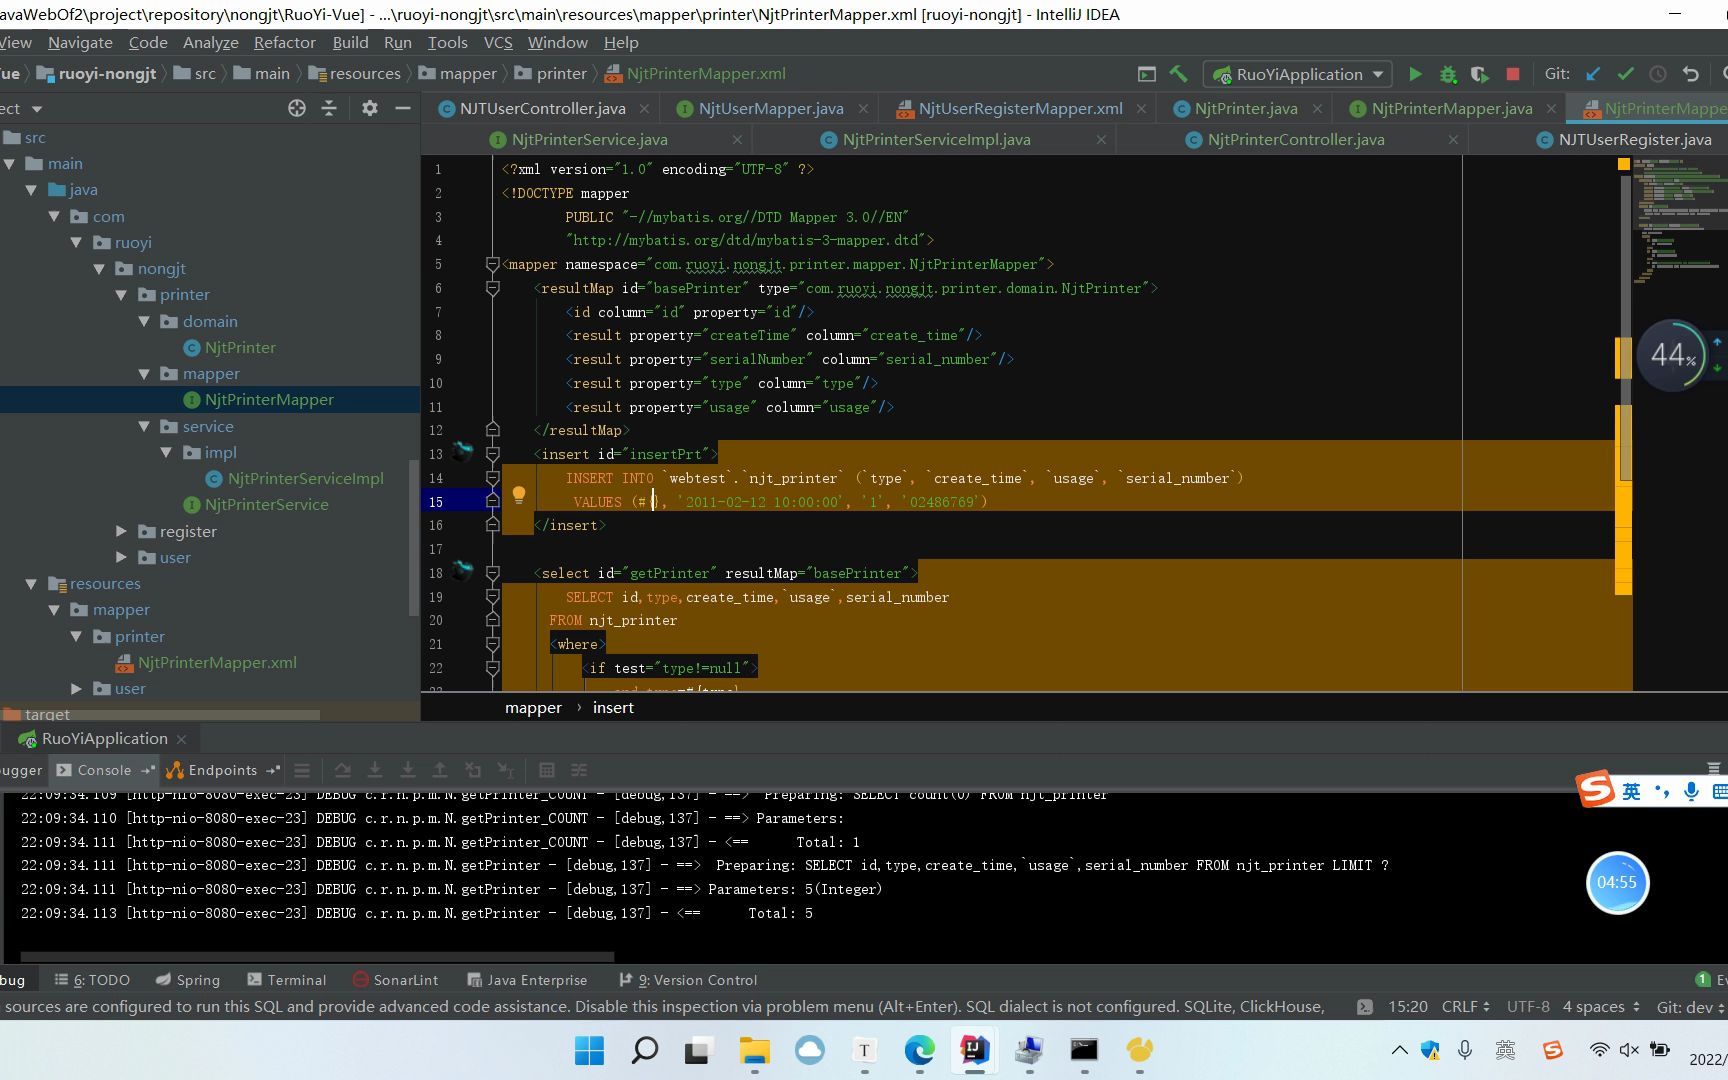This screenshot has height=1080, width=1728.
Task: Collapse the impl folder
Action: click(x=167, y=452)
